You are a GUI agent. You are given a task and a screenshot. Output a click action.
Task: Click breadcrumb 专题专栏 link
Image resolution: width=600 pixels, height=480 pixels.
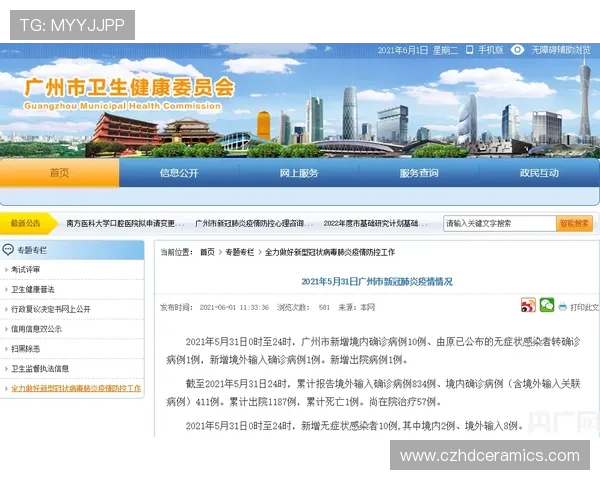[240, 252]
